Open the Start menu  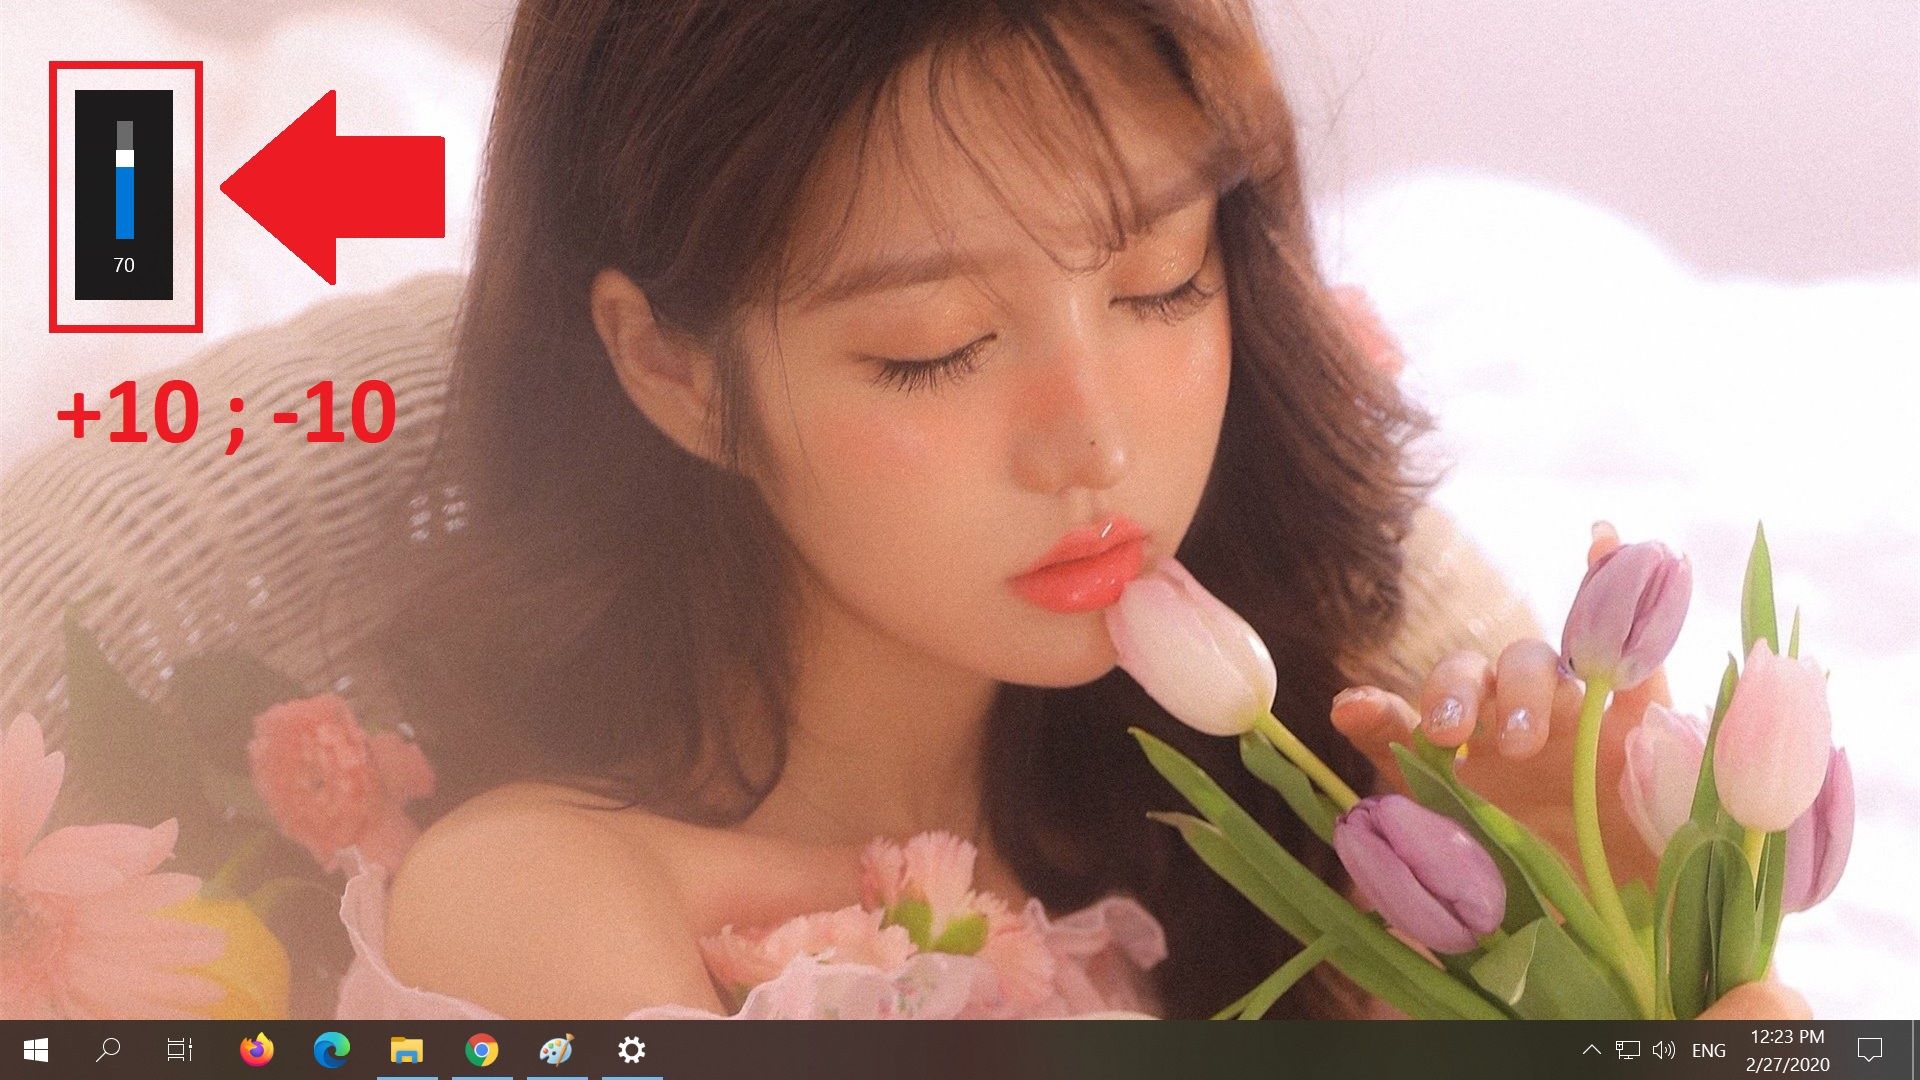tap(36, 1050)
